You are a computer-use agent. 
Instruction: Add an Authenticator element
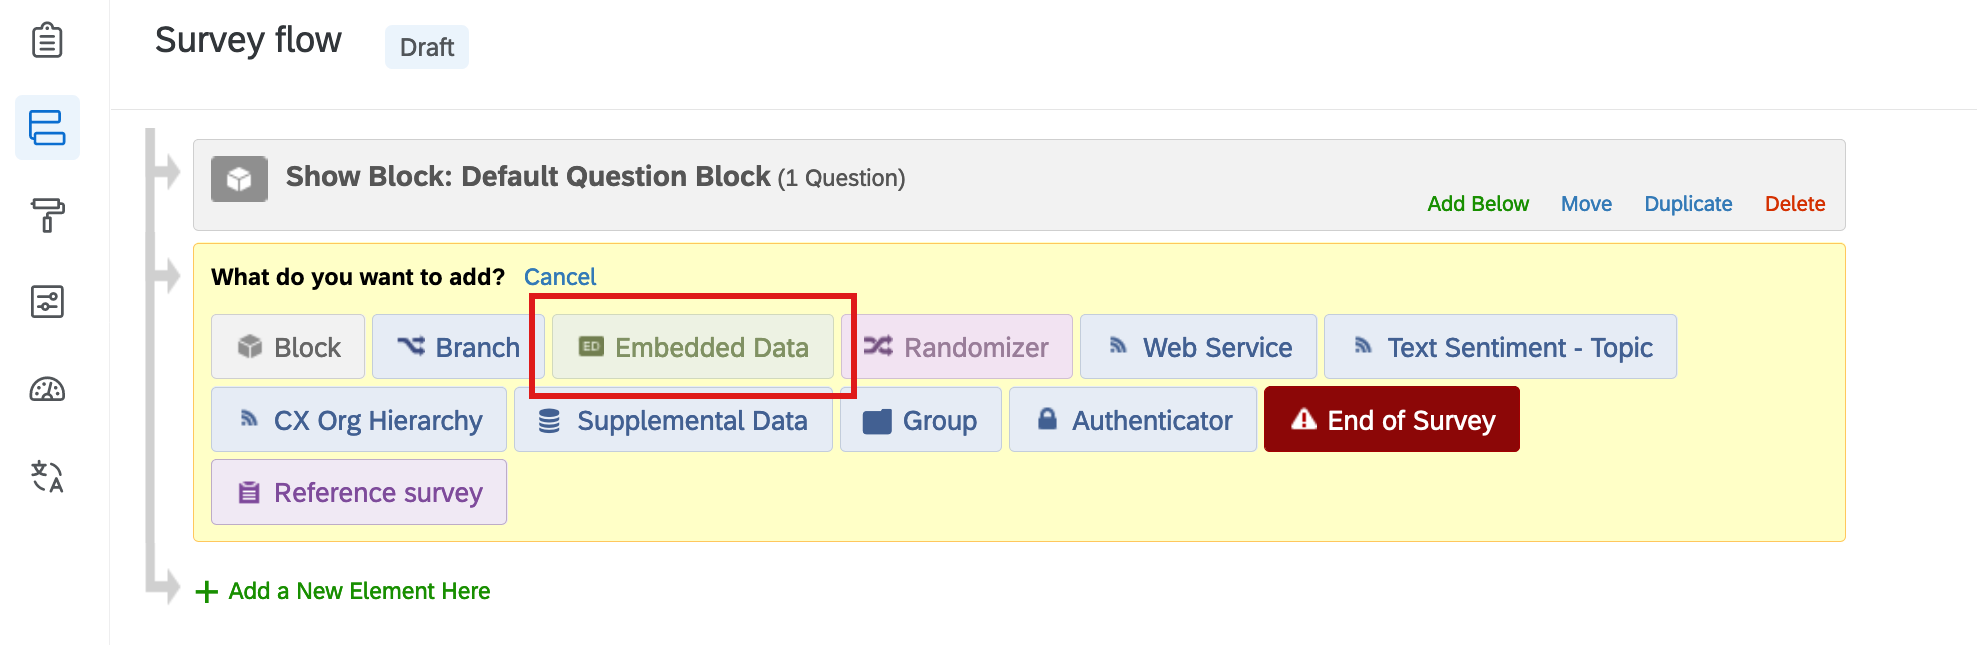click(x=1132, y=420)
